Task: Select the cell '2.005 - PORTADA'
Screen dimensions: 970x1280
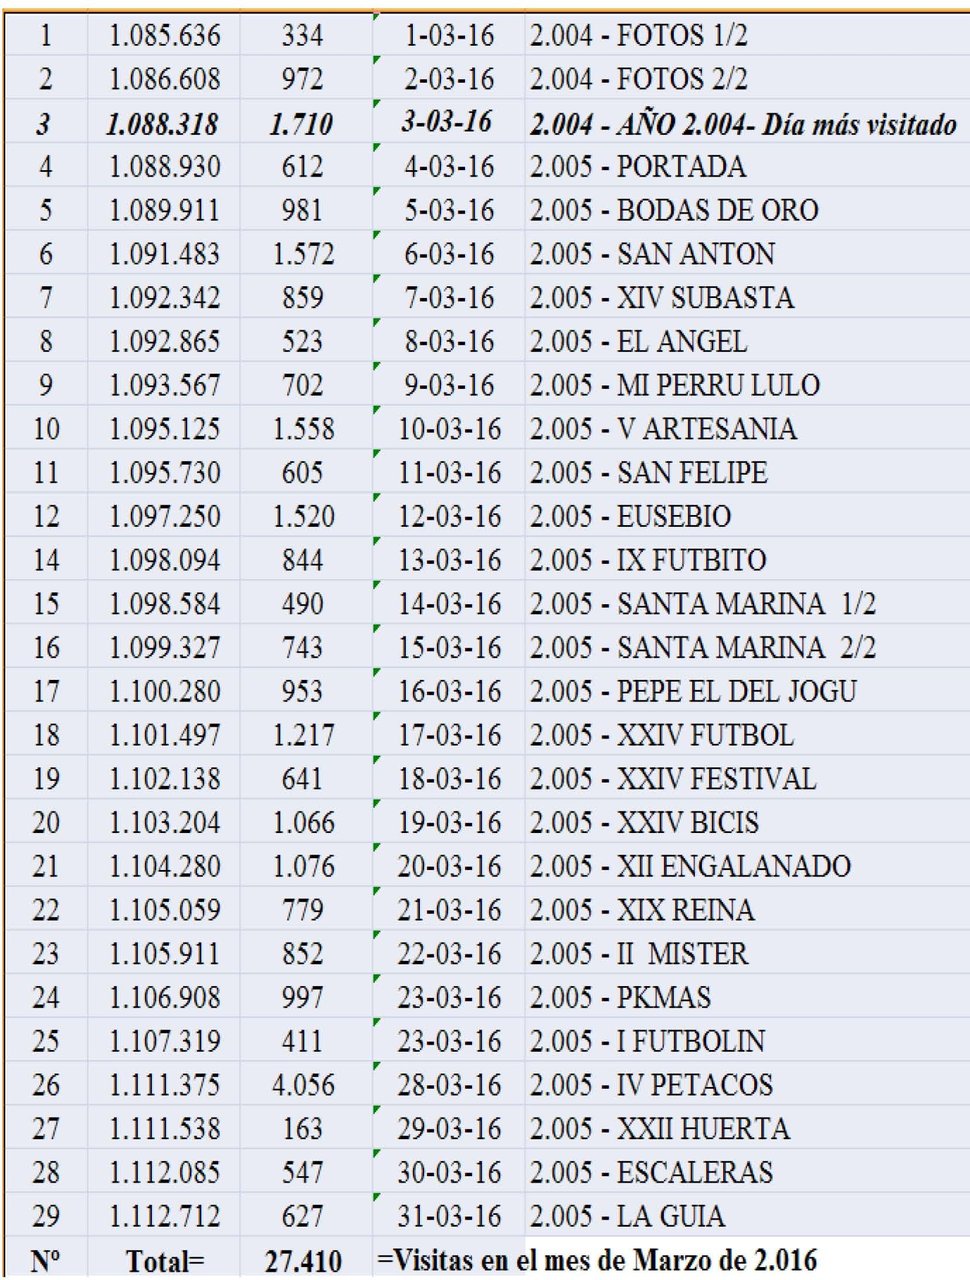Action: pyautogui.click(x=747, y=166)
